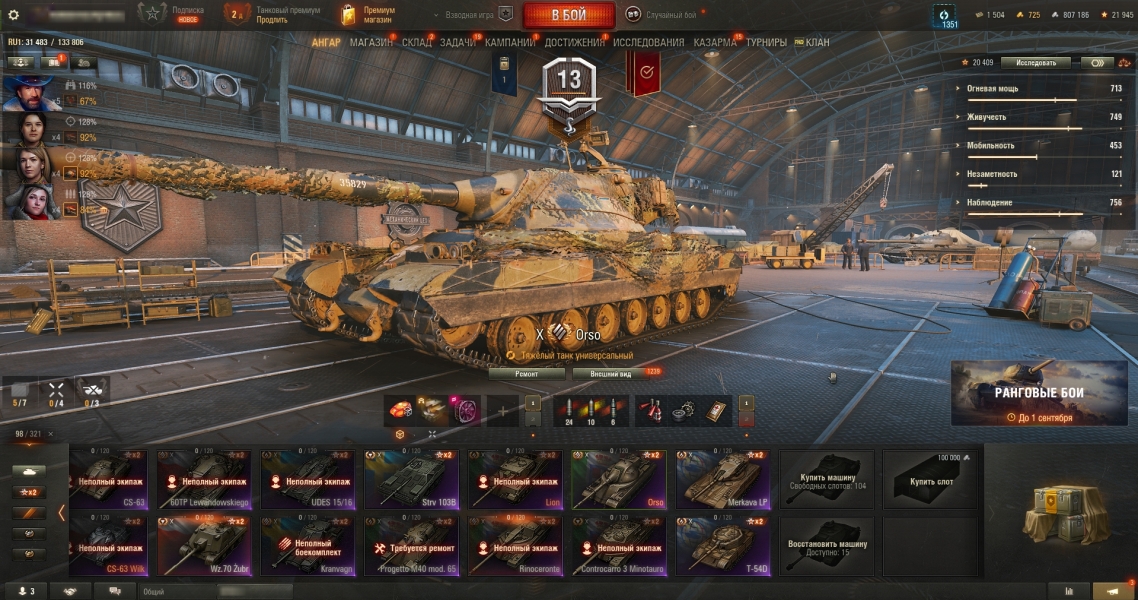This screenshot has width=1138, height=600.
Task: Go to the МАГАЗИН tab
Action: click(371, 43)
